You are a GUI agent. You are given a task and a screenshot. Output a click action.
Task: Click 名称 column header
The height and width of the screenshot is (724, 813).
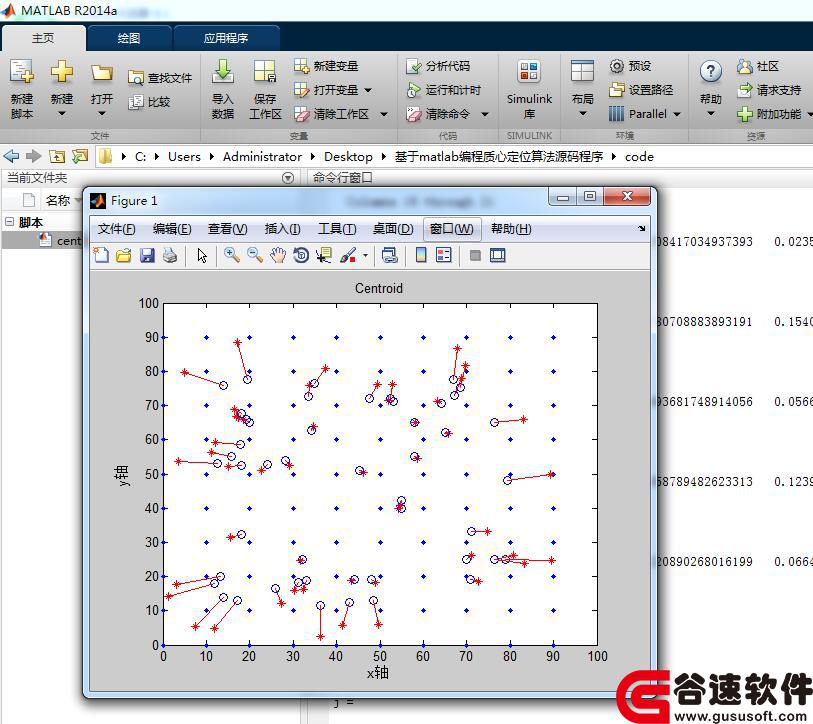(x=58, y=200)
